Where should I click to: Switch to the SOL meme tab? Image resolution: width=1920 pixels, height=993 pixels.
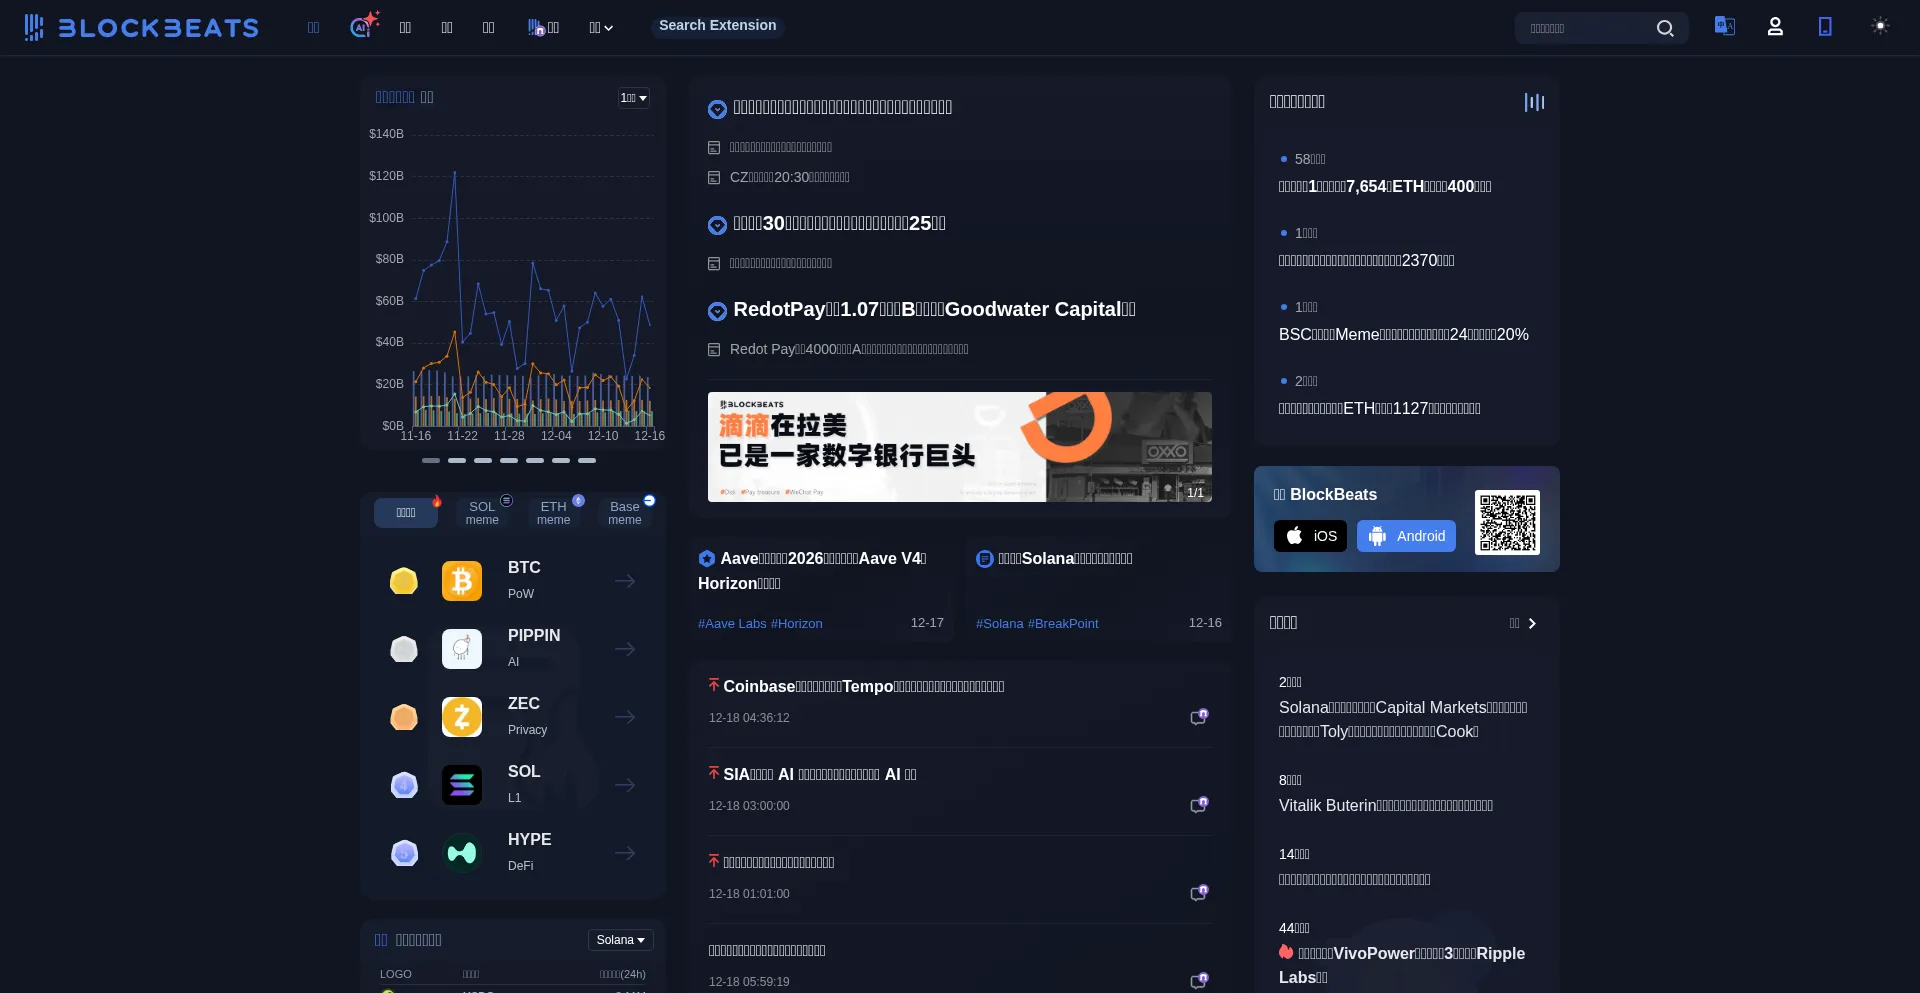point(482,513)
